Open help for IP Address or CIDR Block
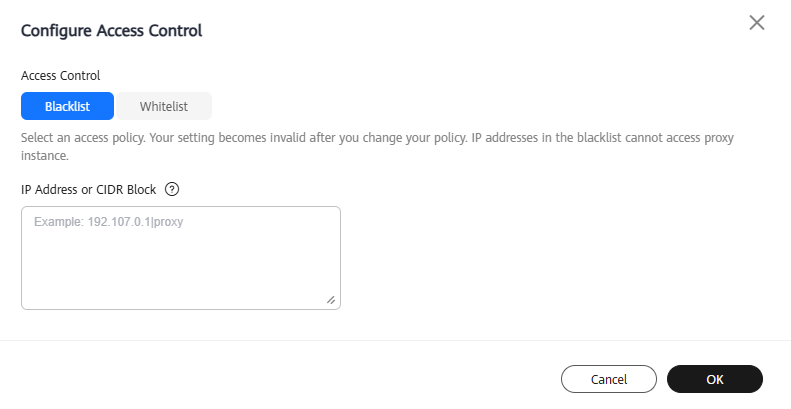 (172, 190)
